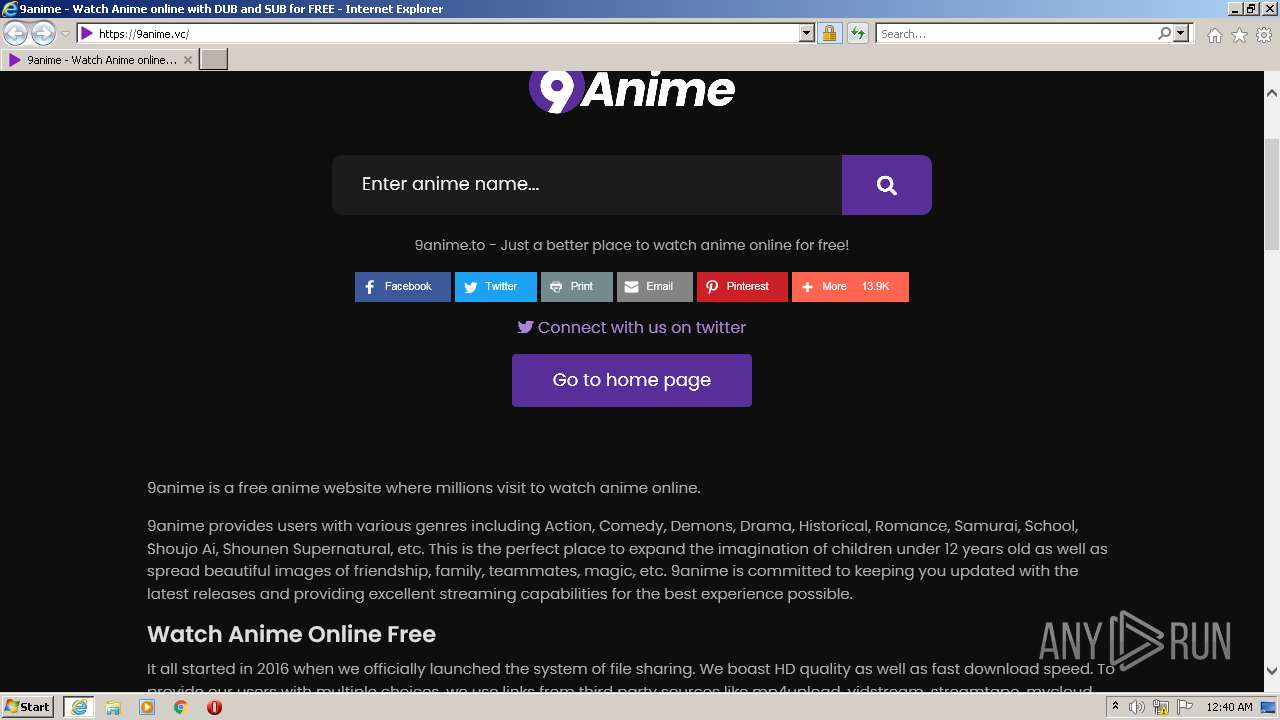The image size is (1280, 720).
Task: Click the volume speaker tray icon
Action: point(1137,707)
